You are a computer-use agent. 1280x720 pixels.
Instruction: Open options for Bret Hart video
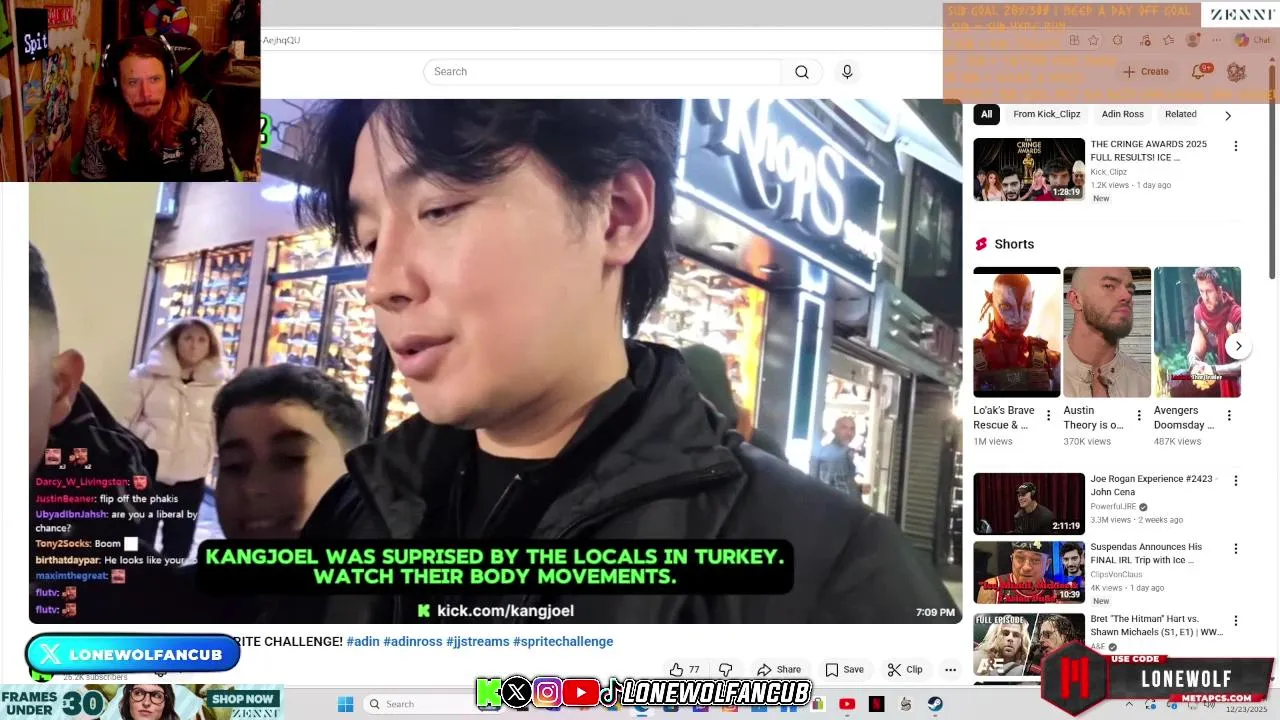pos(1235,621)
